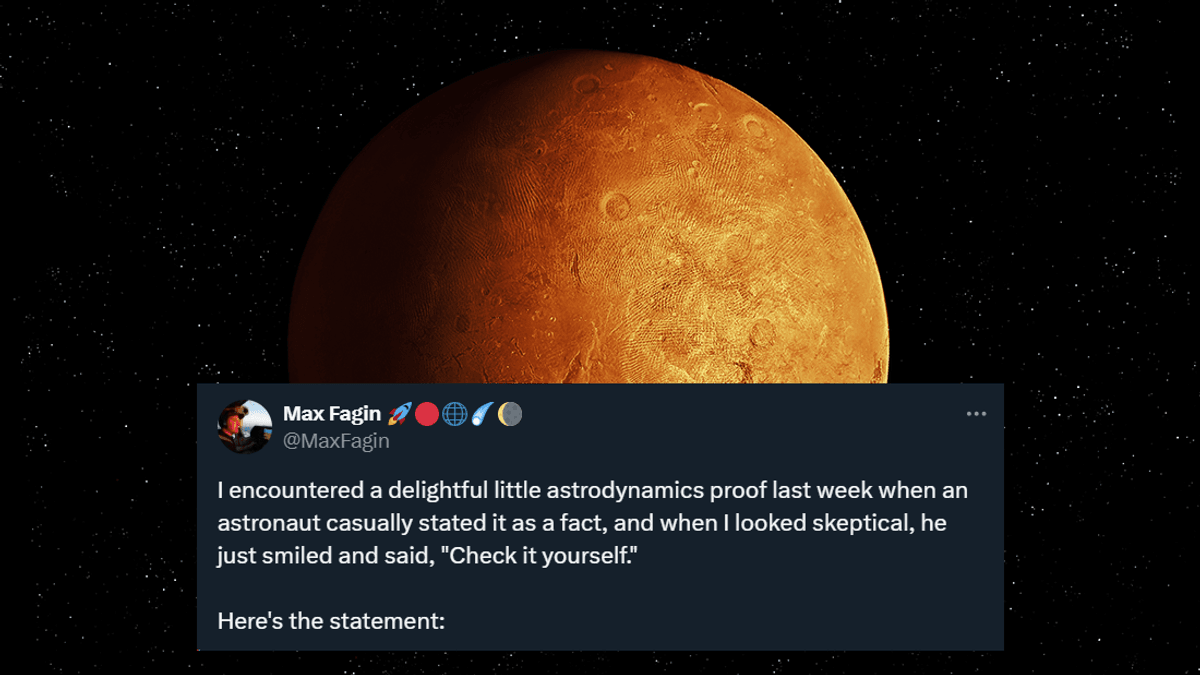Select the last emoji before the ellipsis icon
Screen dimensions: 1200x675
click(x=510, y=415)
